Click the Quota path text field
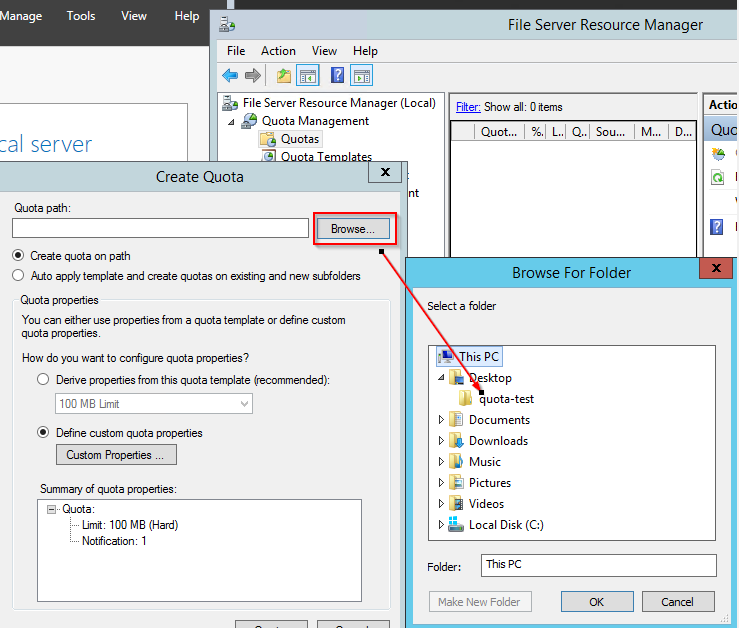Image resolution: width=739 pixels, height=628 pixels. [160, 228]
